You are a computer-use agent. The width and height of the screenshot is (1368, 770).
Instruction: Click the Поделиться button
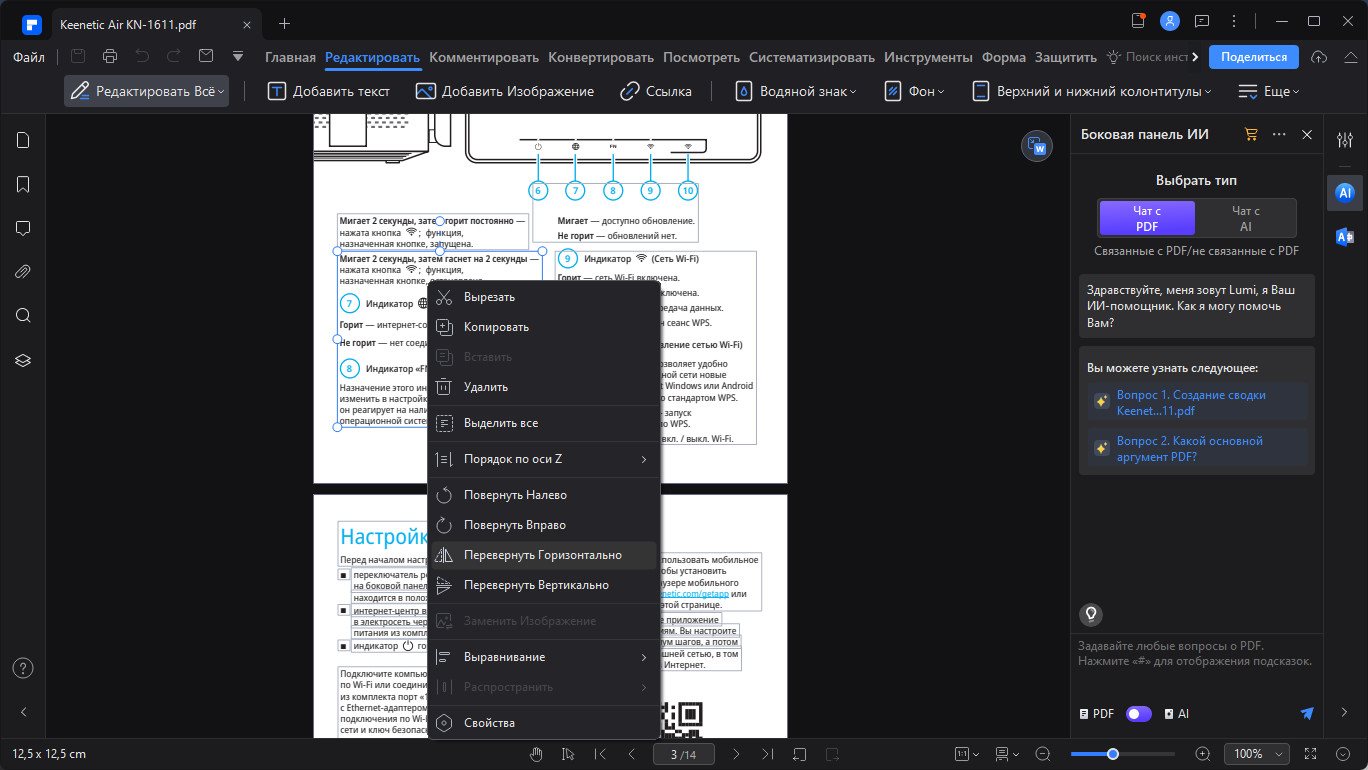coord(1253,57)
